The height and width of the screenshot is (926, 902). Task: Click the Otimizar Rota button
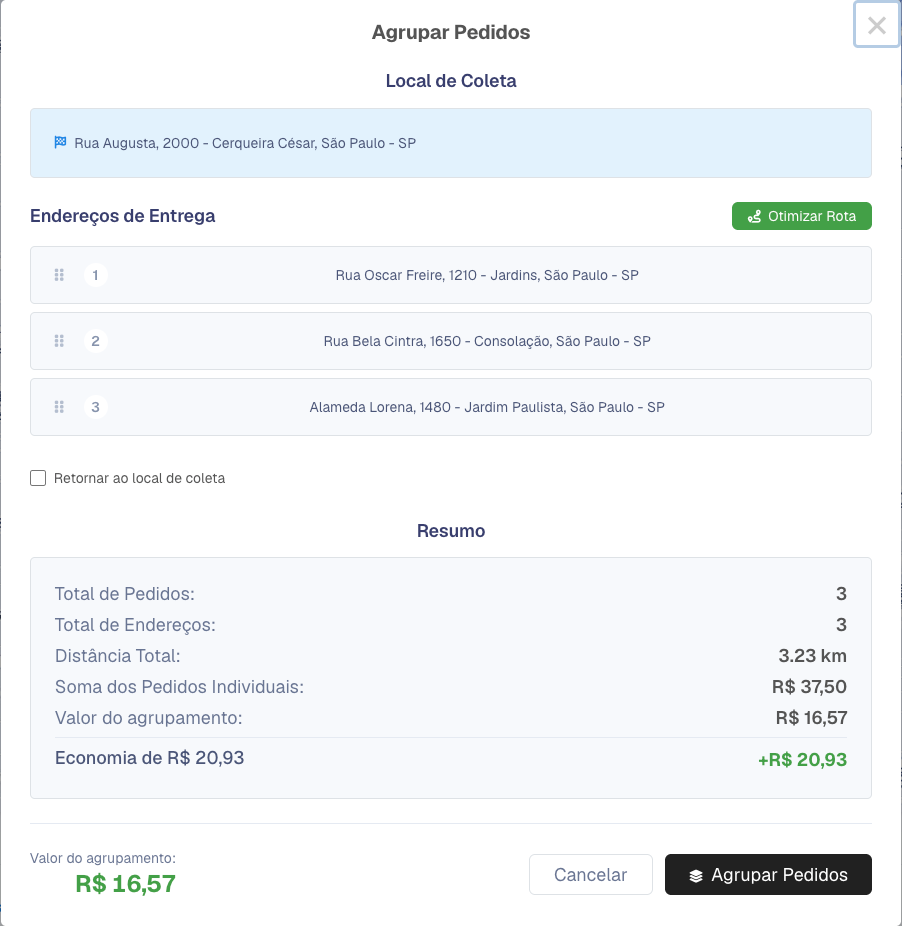802,216
